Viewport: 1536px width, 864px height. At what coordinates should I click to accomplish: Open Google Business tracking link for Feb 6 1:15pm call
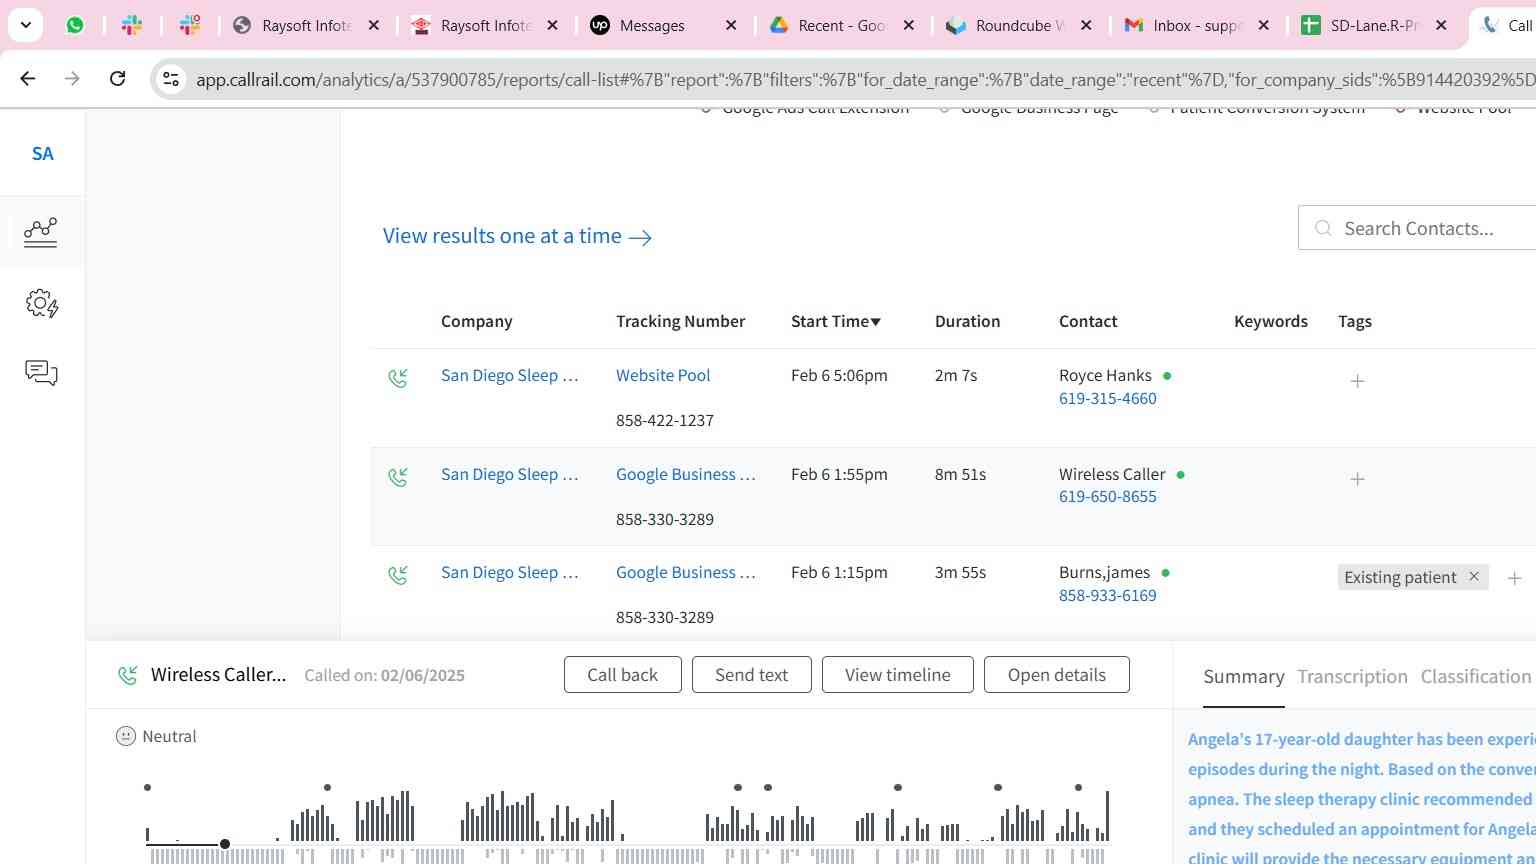click(x=686, y=573)
